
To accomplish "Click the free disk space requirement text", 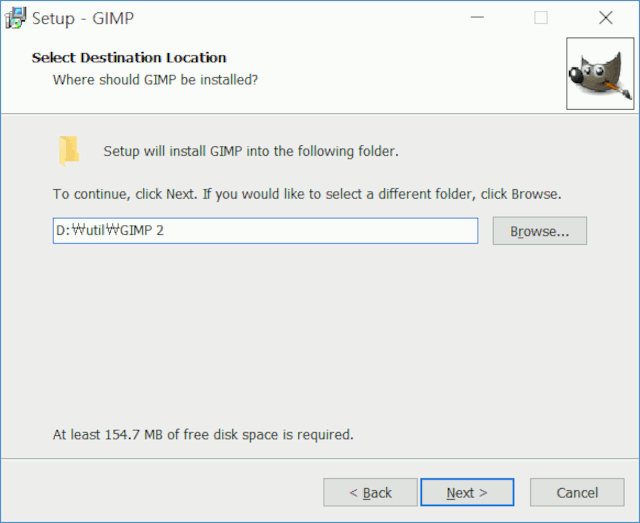I will pos(203,435).
